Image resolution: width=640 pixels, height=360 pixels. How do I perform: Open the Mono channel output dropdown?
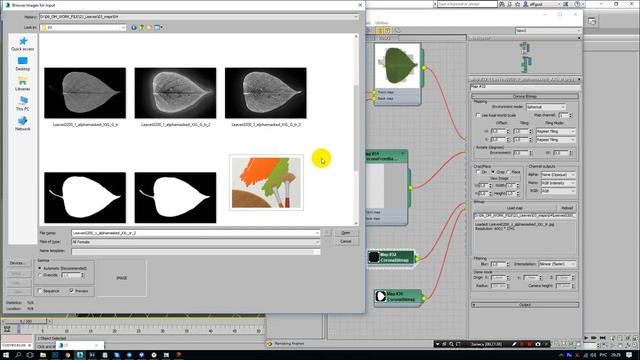pyautogui.click(x=558, y=183)
